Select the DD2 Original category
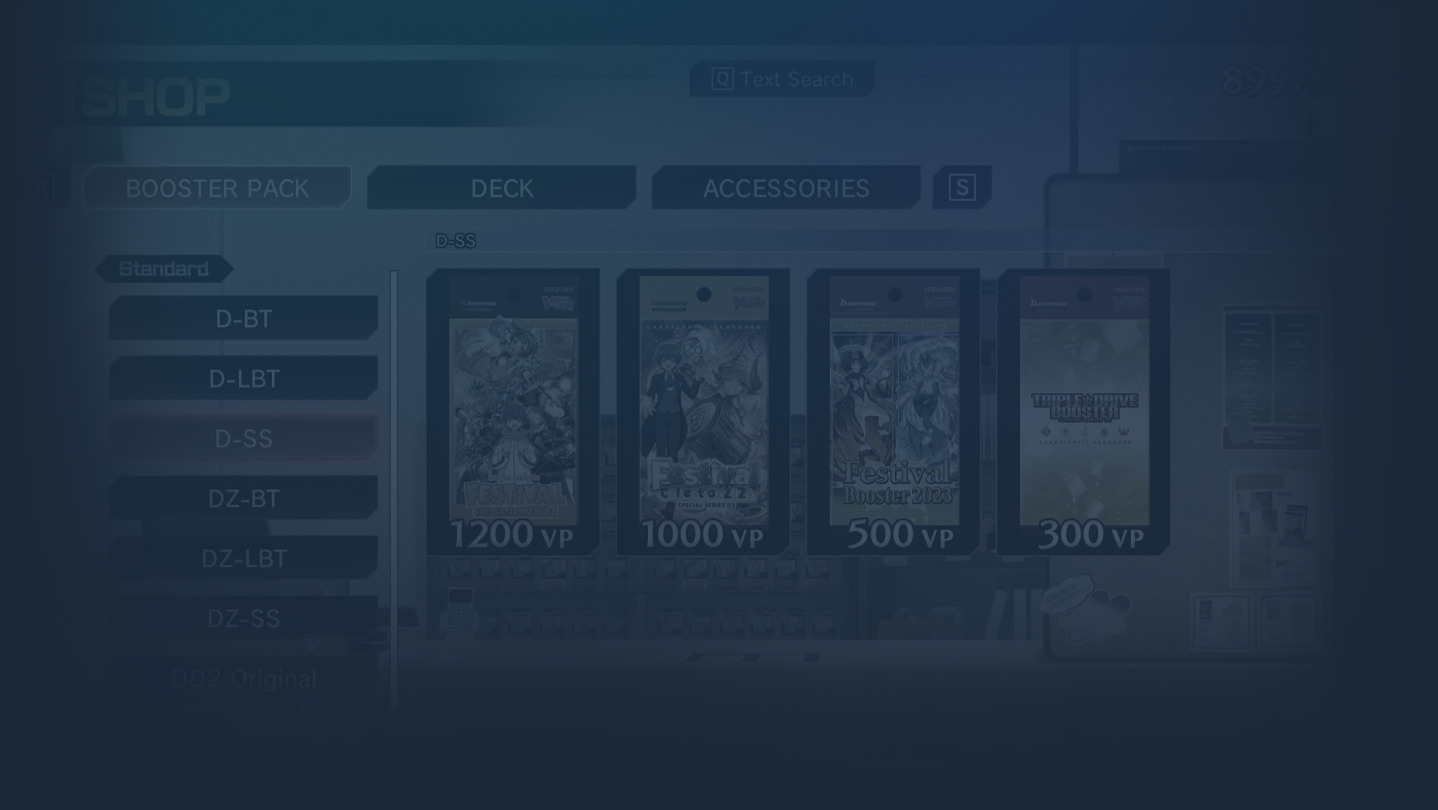Viewport: 1438px width, 810px height. [x=244, y=678]
